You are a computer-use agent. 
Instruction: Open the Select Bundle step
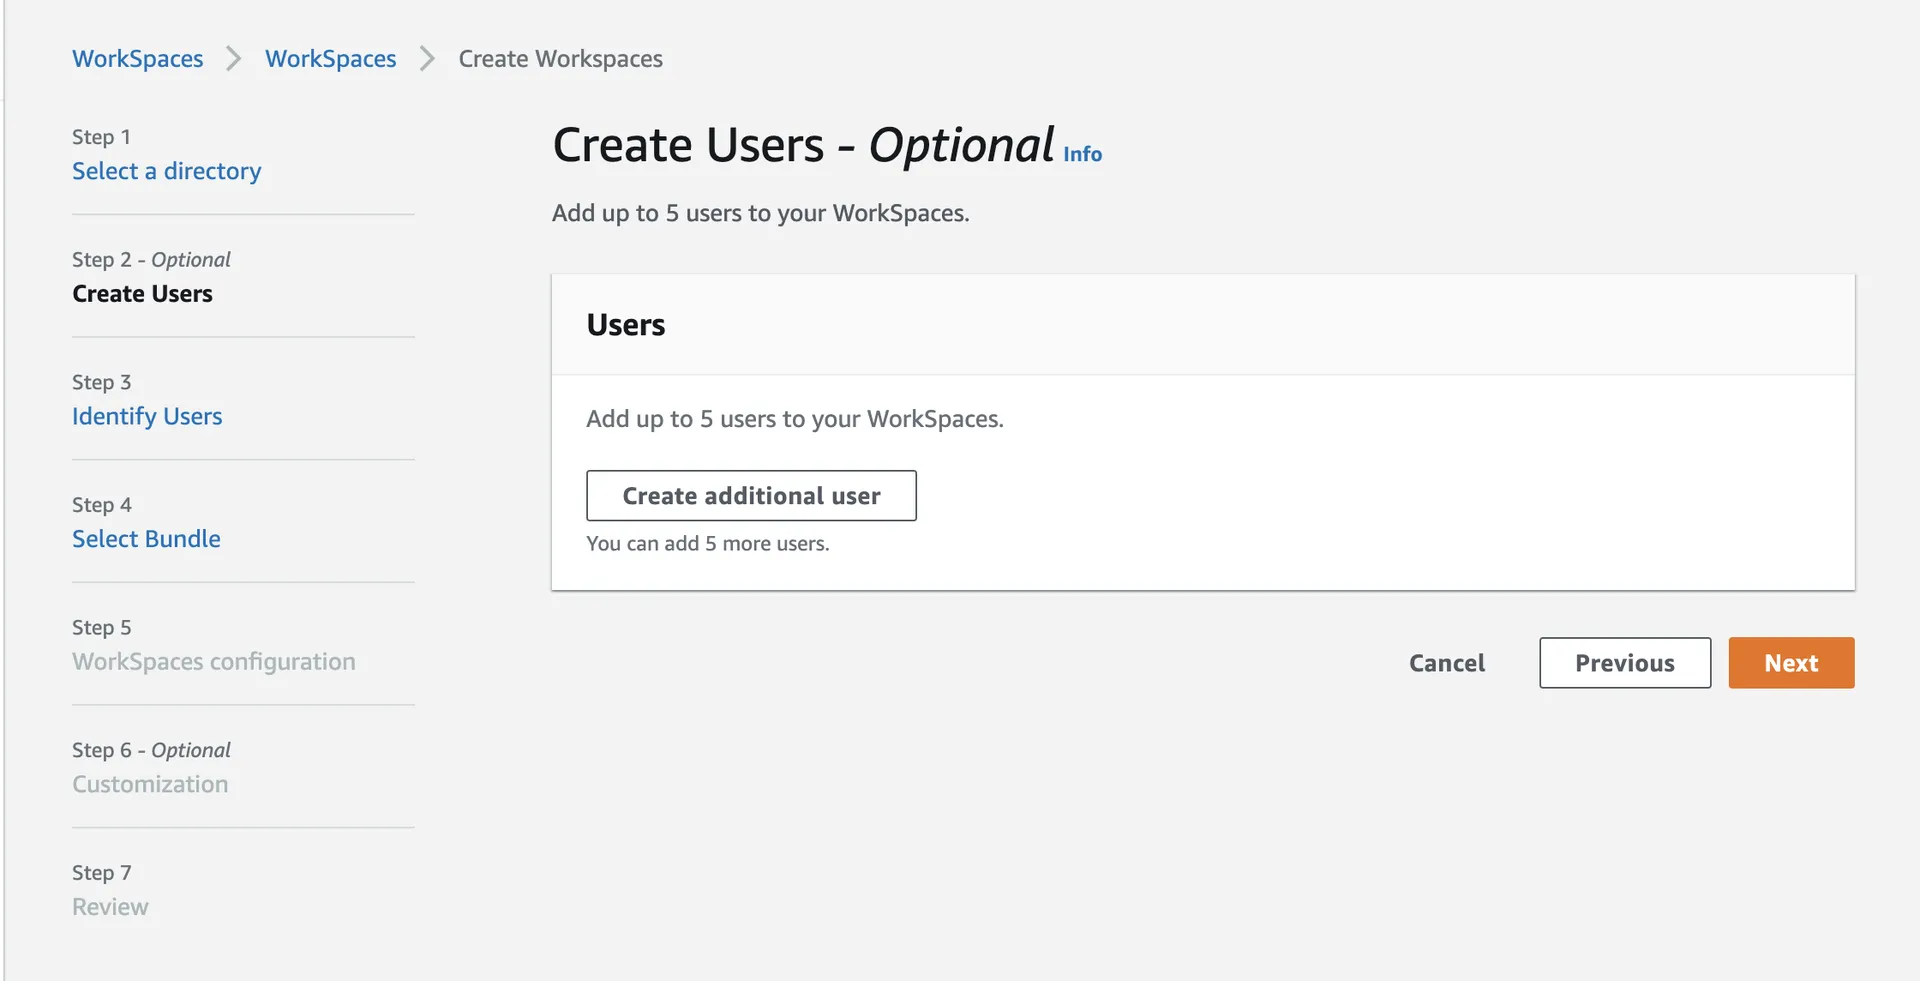point(146,539)
